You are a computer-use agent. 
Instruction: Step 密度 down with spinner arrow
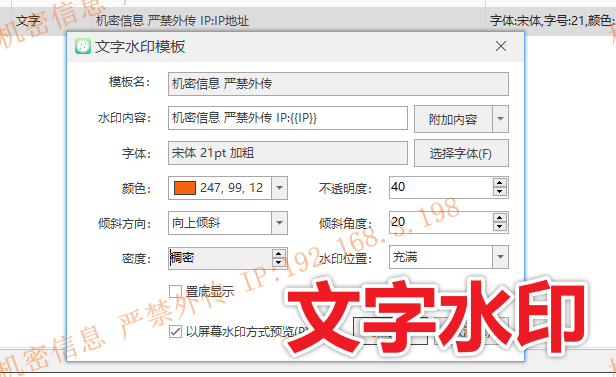point(279,262)
